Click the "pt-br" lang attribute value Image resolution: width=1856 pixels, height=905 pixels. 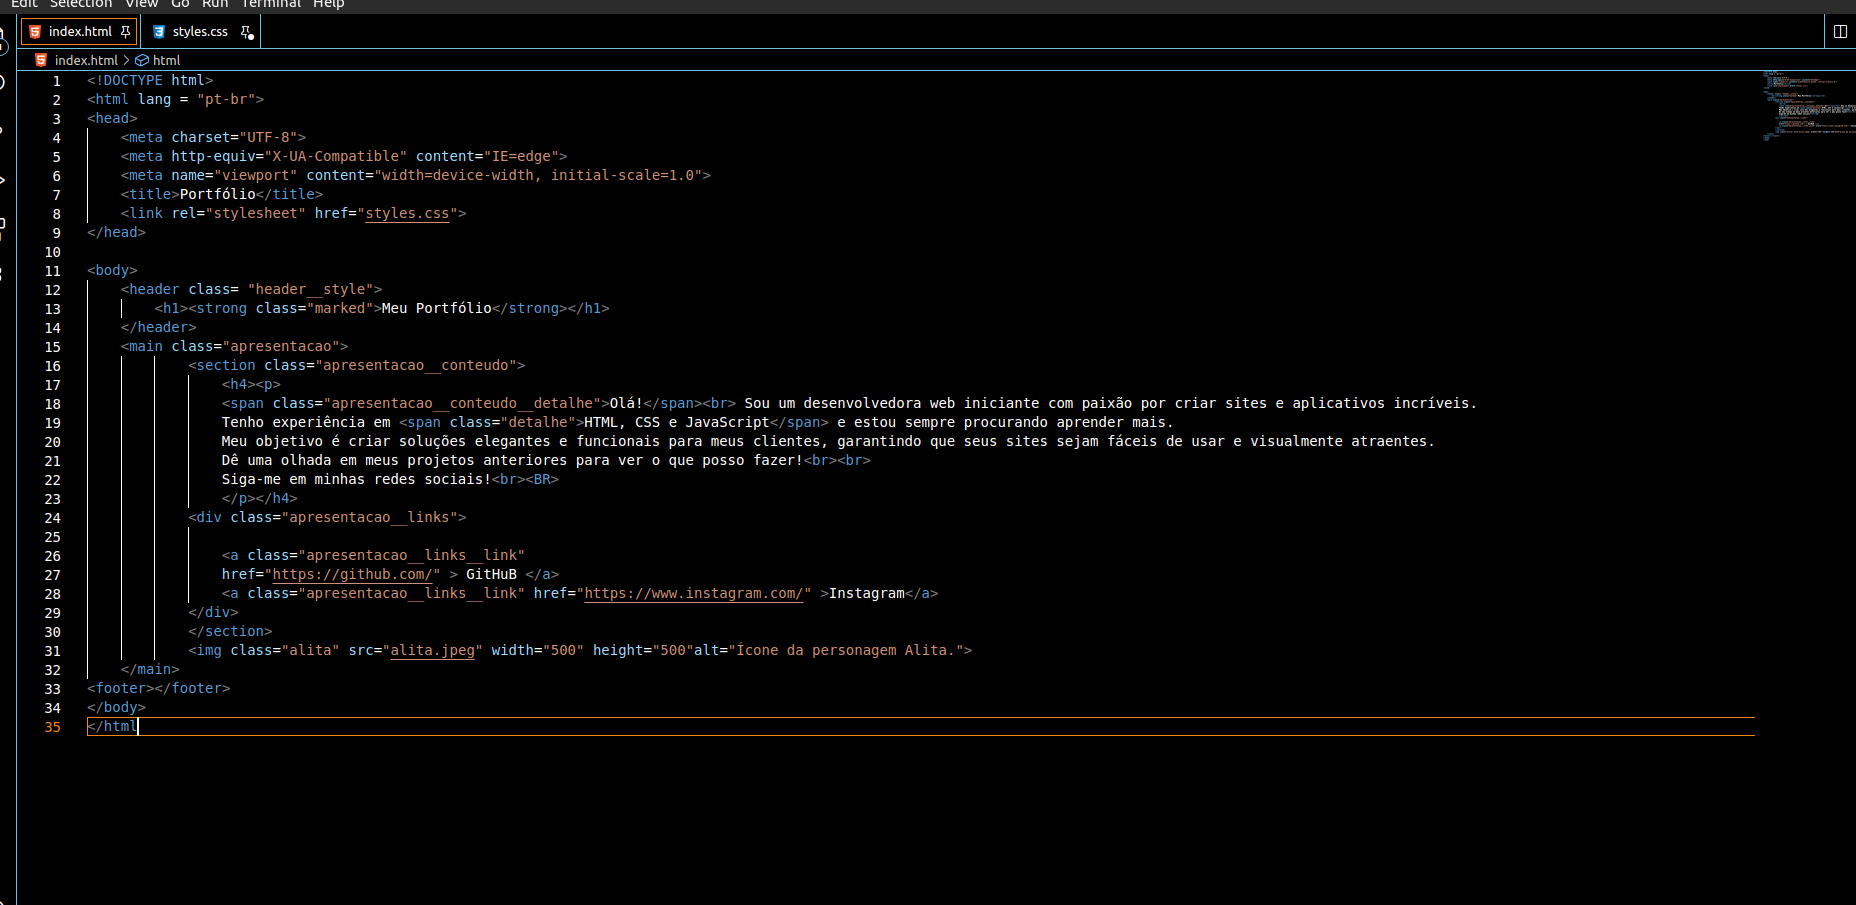tap(226, 99)
